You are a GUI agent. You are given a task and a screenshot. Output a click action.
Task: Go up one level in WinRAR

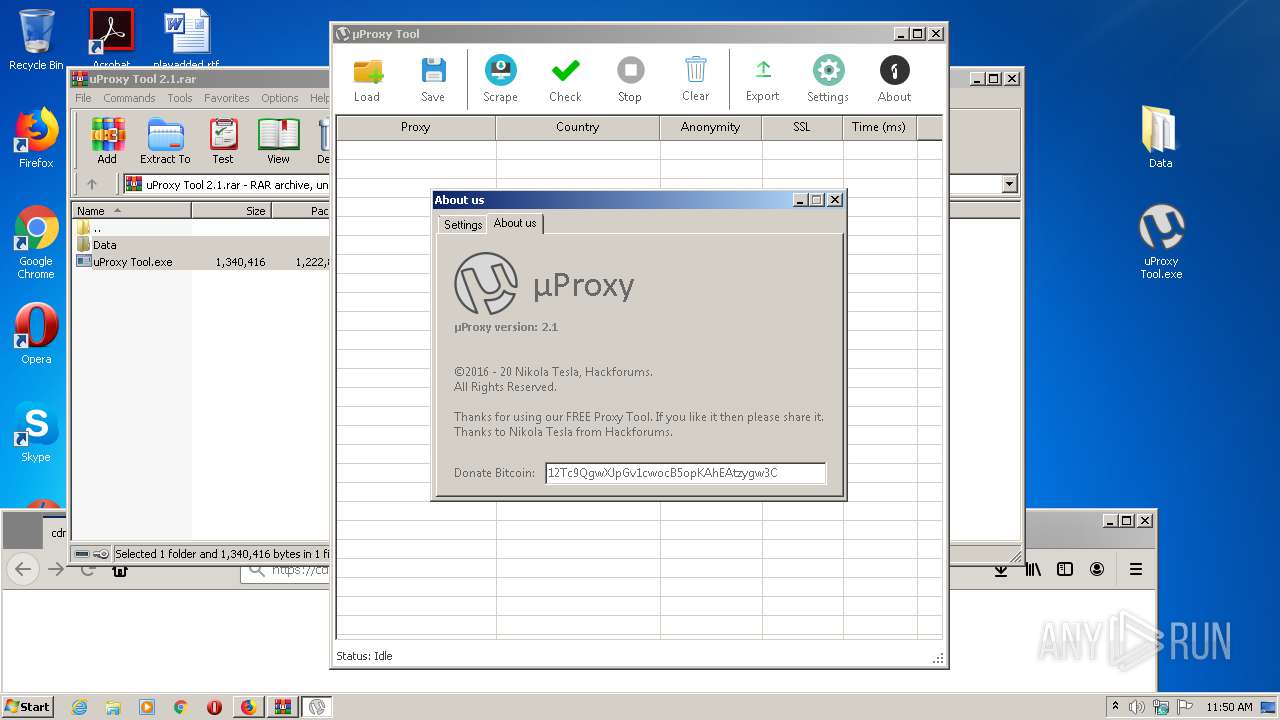point(92,184)
